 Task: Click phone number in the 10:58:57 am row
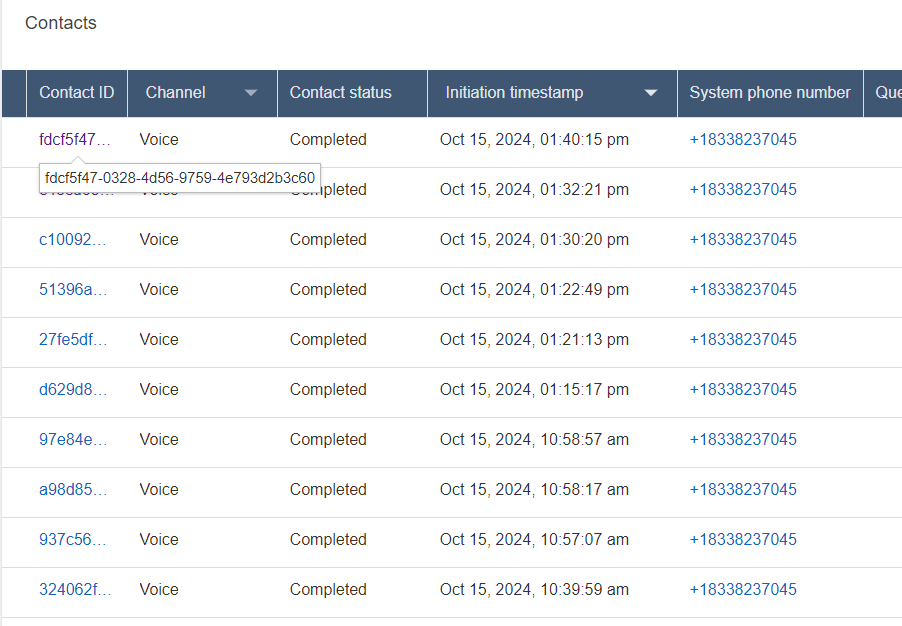743,440
